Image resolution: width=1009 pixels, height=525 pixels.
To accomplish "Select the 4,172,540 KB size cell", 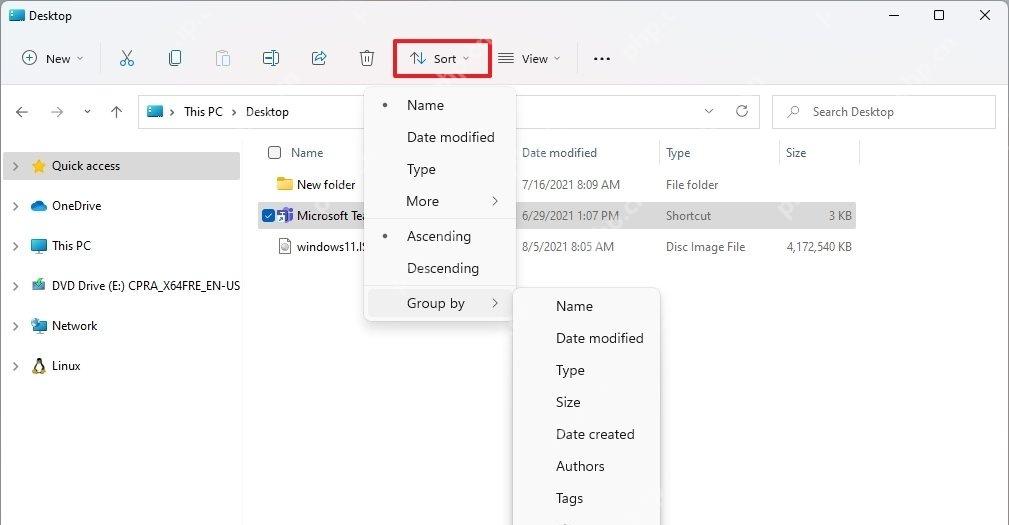I will (819, 246).
